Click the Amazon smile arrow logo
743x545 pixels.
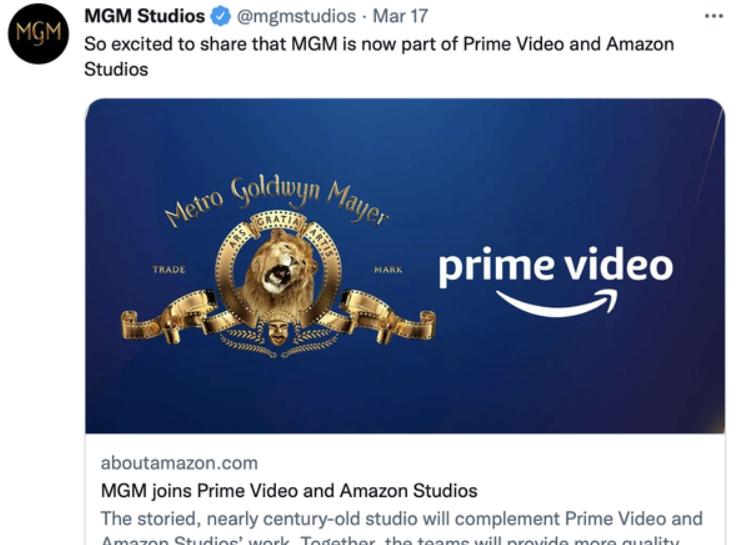pos(557,304)
